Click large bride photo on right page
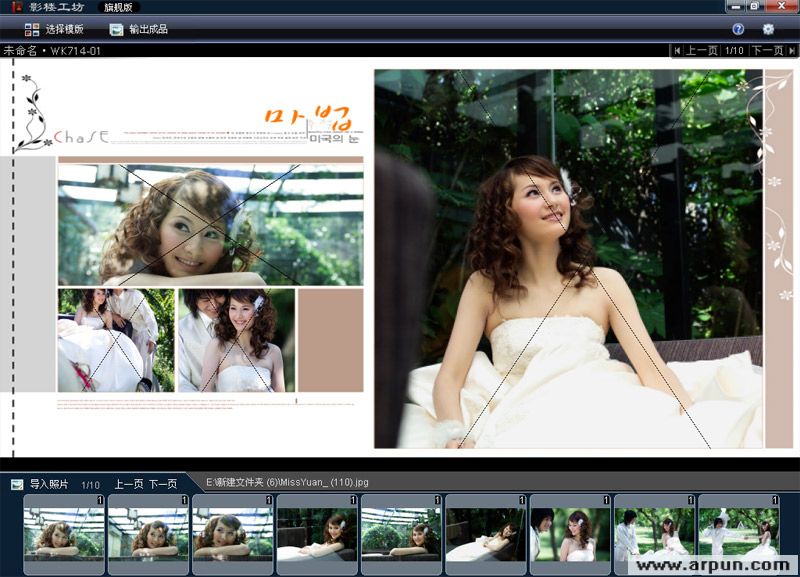 point(568,260)
